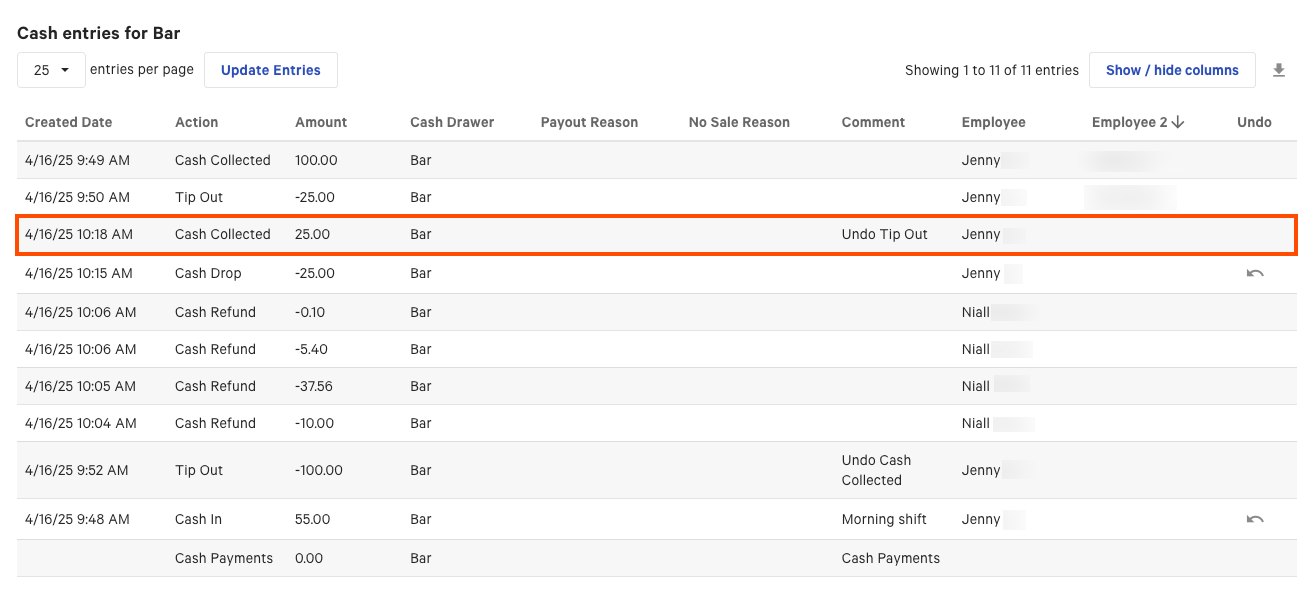Click the Payout Reason column header
This screenshot has height=592, width=1306.
pos(589,122)
